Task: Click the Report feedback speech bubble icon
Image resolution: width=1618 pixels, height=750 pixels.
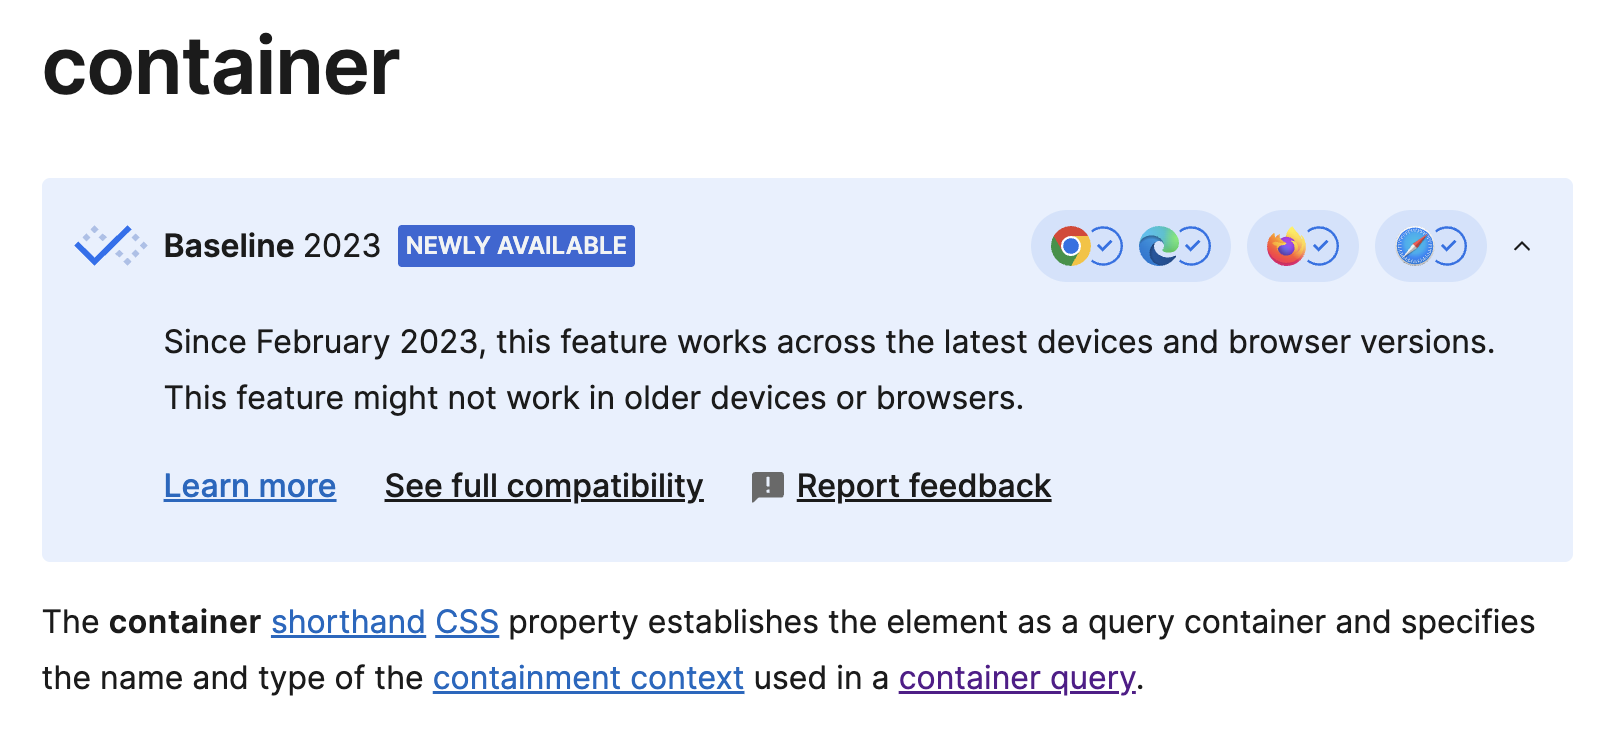Action: (x=766, y=485)
